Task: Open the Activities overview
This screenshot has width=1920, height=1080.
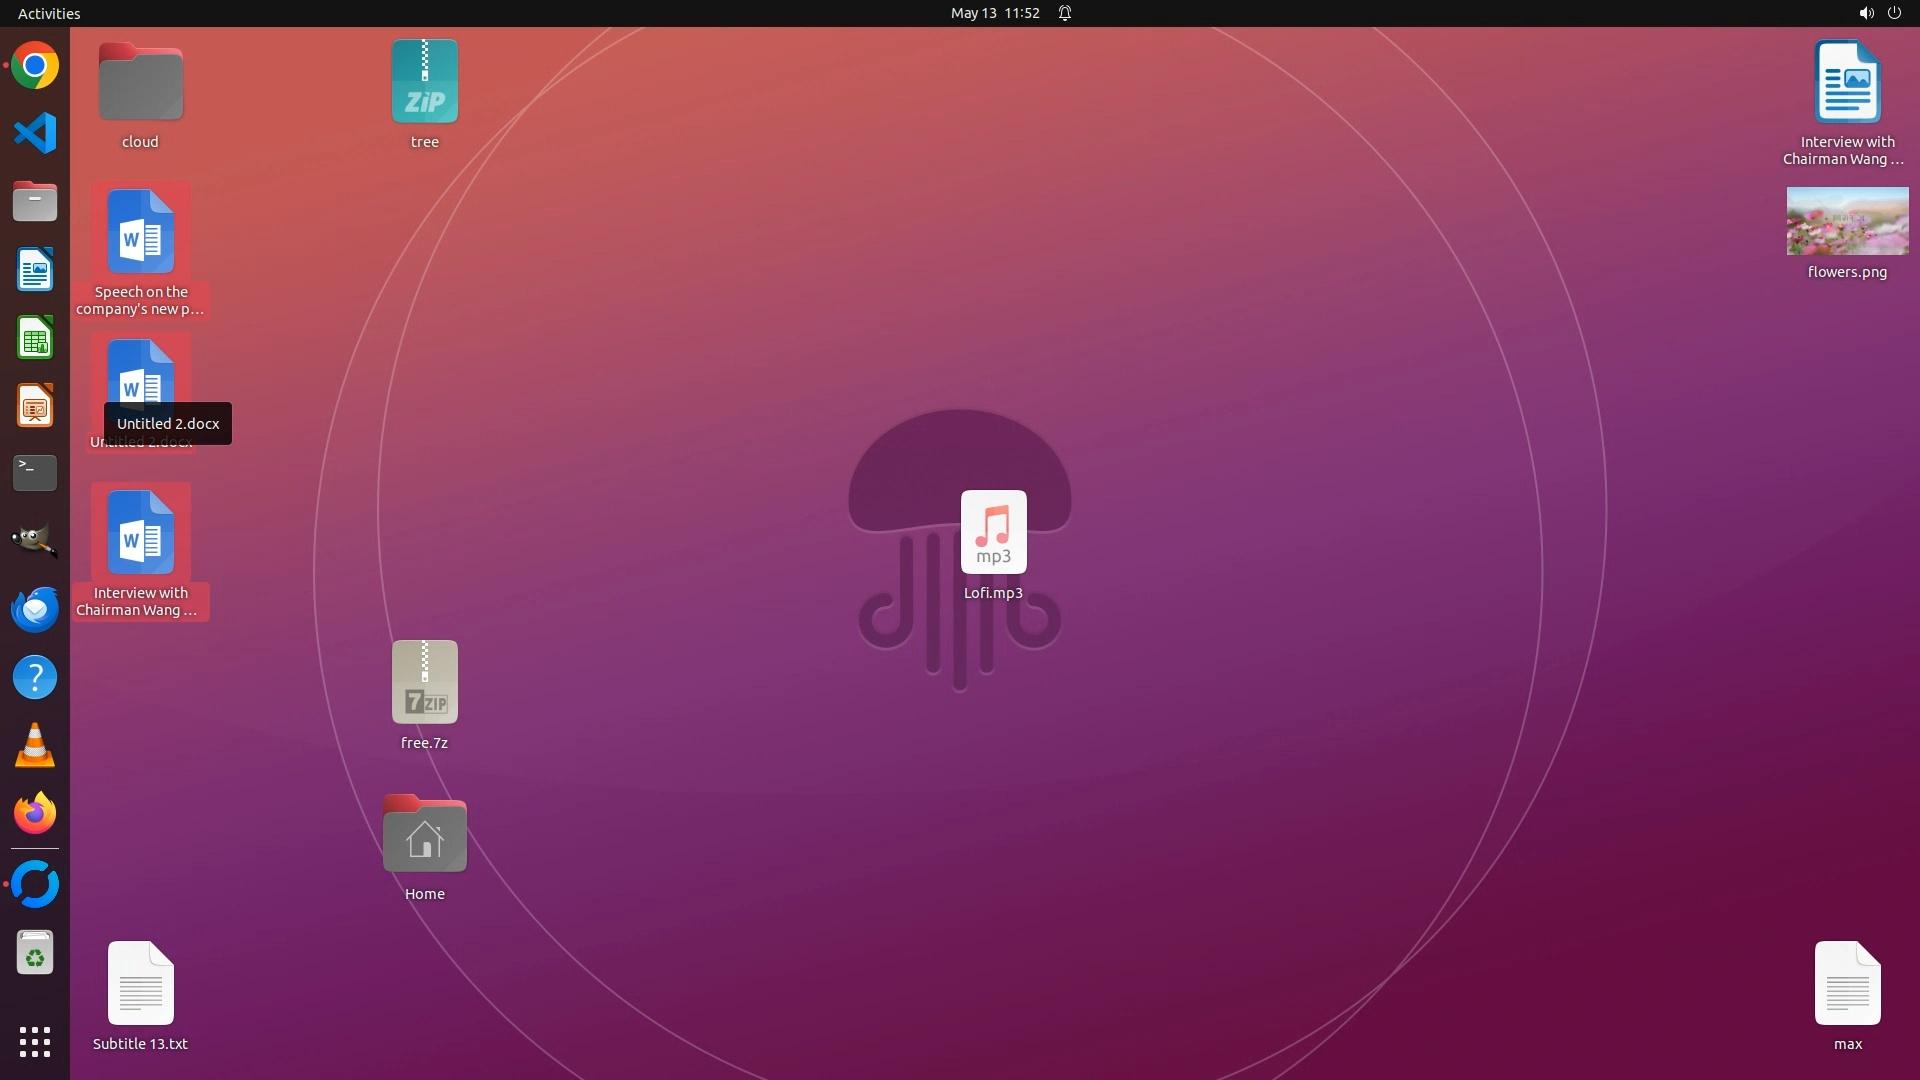Action: point(49,13)
